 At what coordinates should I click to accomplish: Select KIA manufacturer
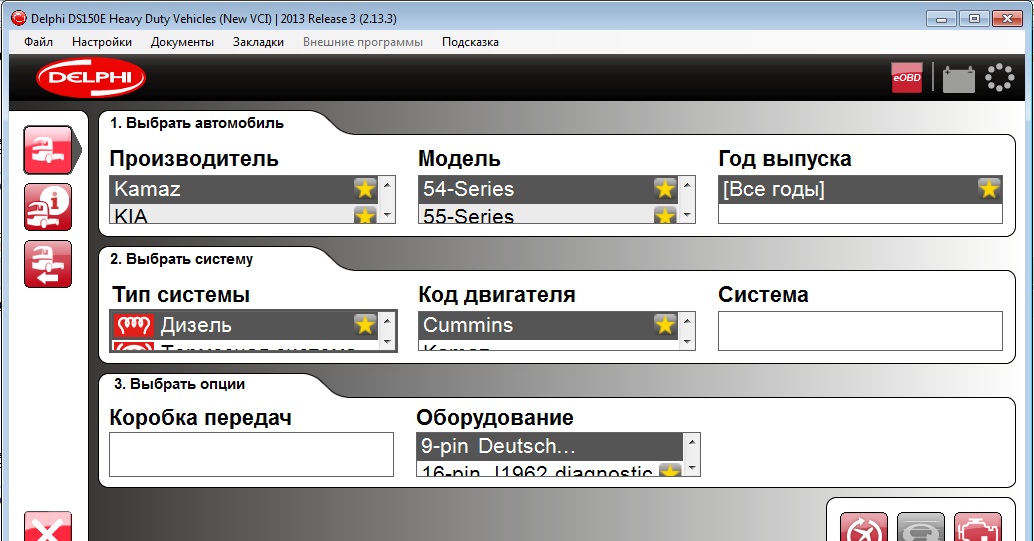click(x=244, y=214)
